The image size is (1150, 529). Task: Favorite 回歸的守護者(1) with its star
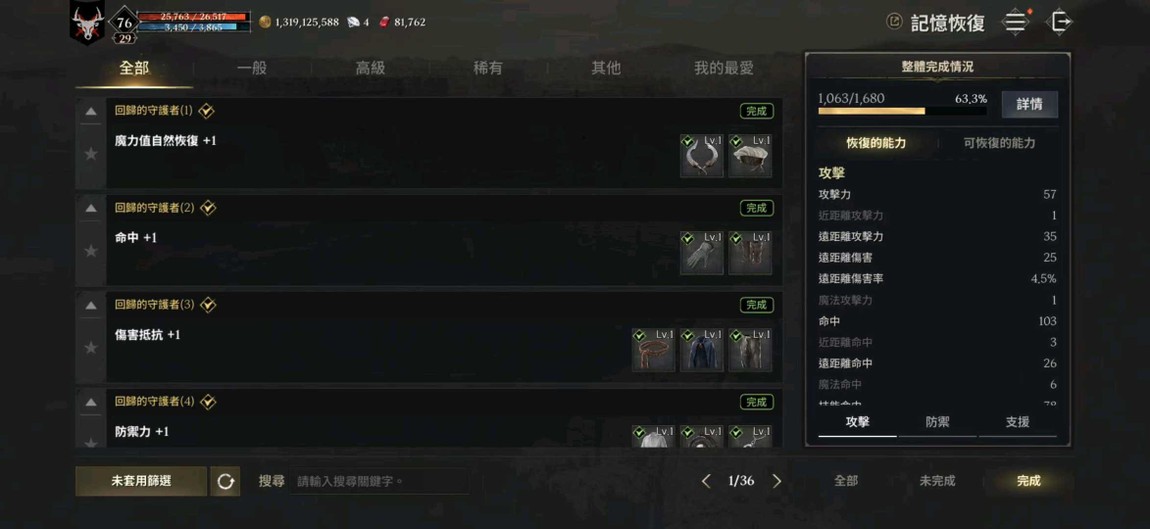[x=91, y=154]
